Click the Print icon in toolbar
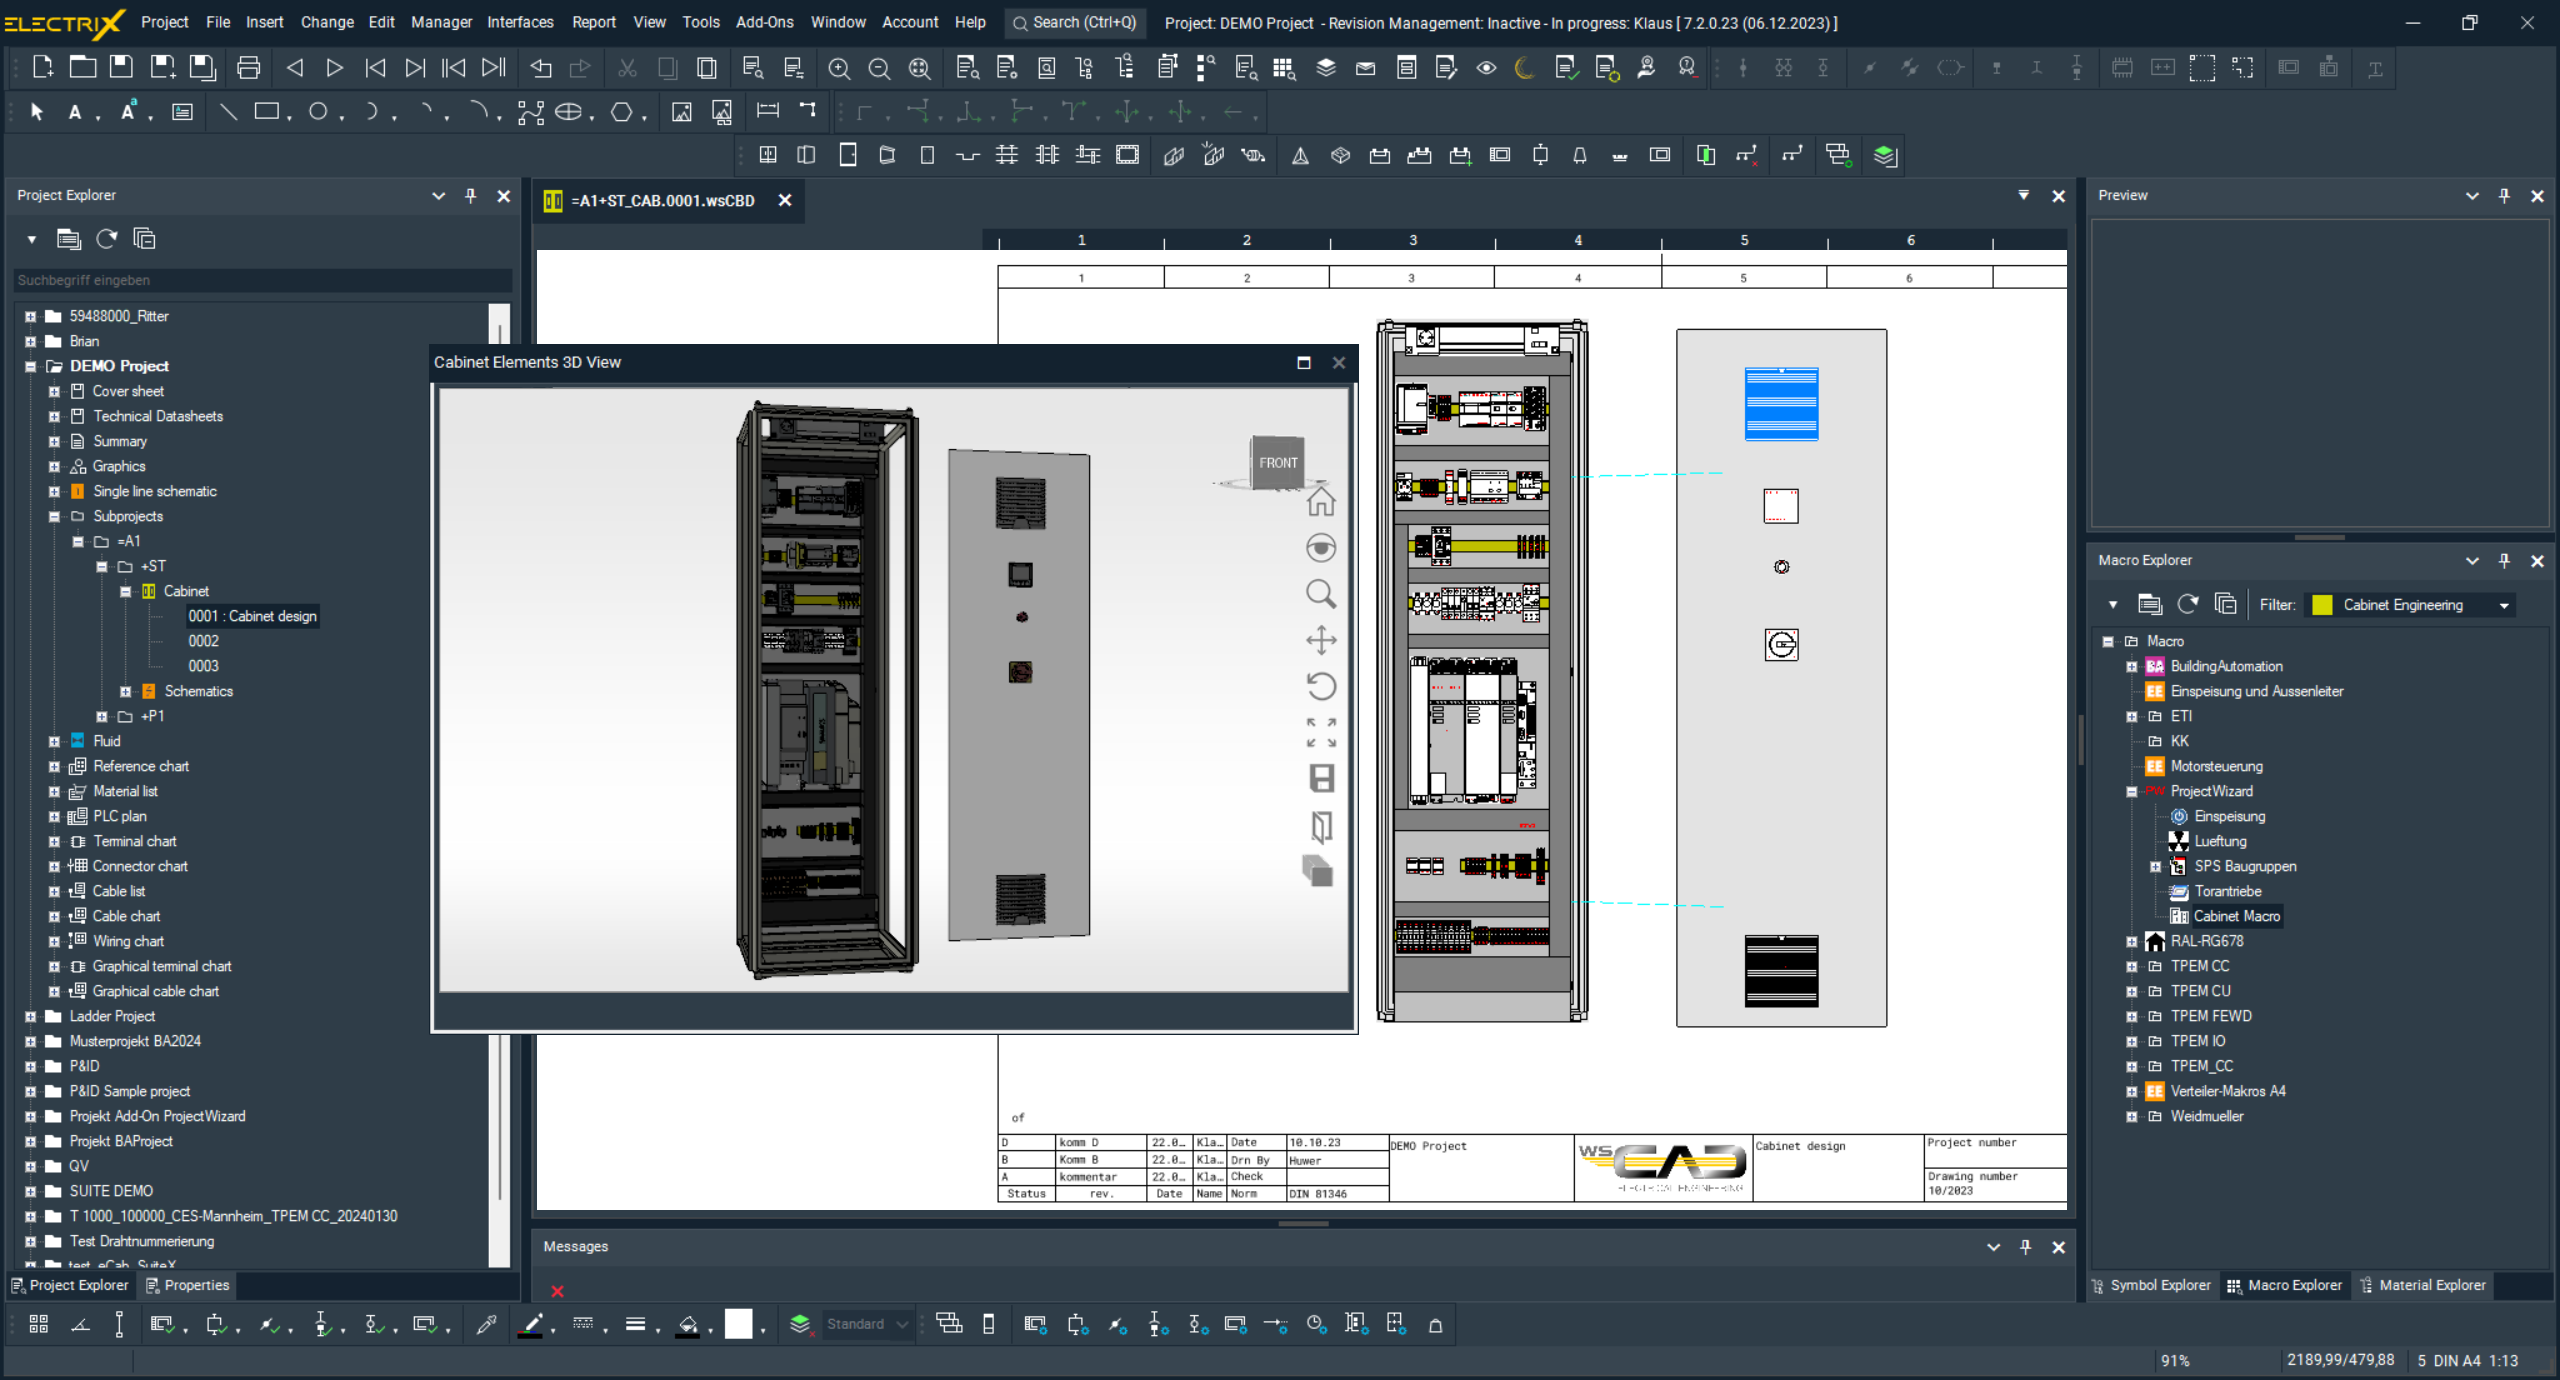The height and width of the screenshot is (1380, 2560). (x=248, y=68)
